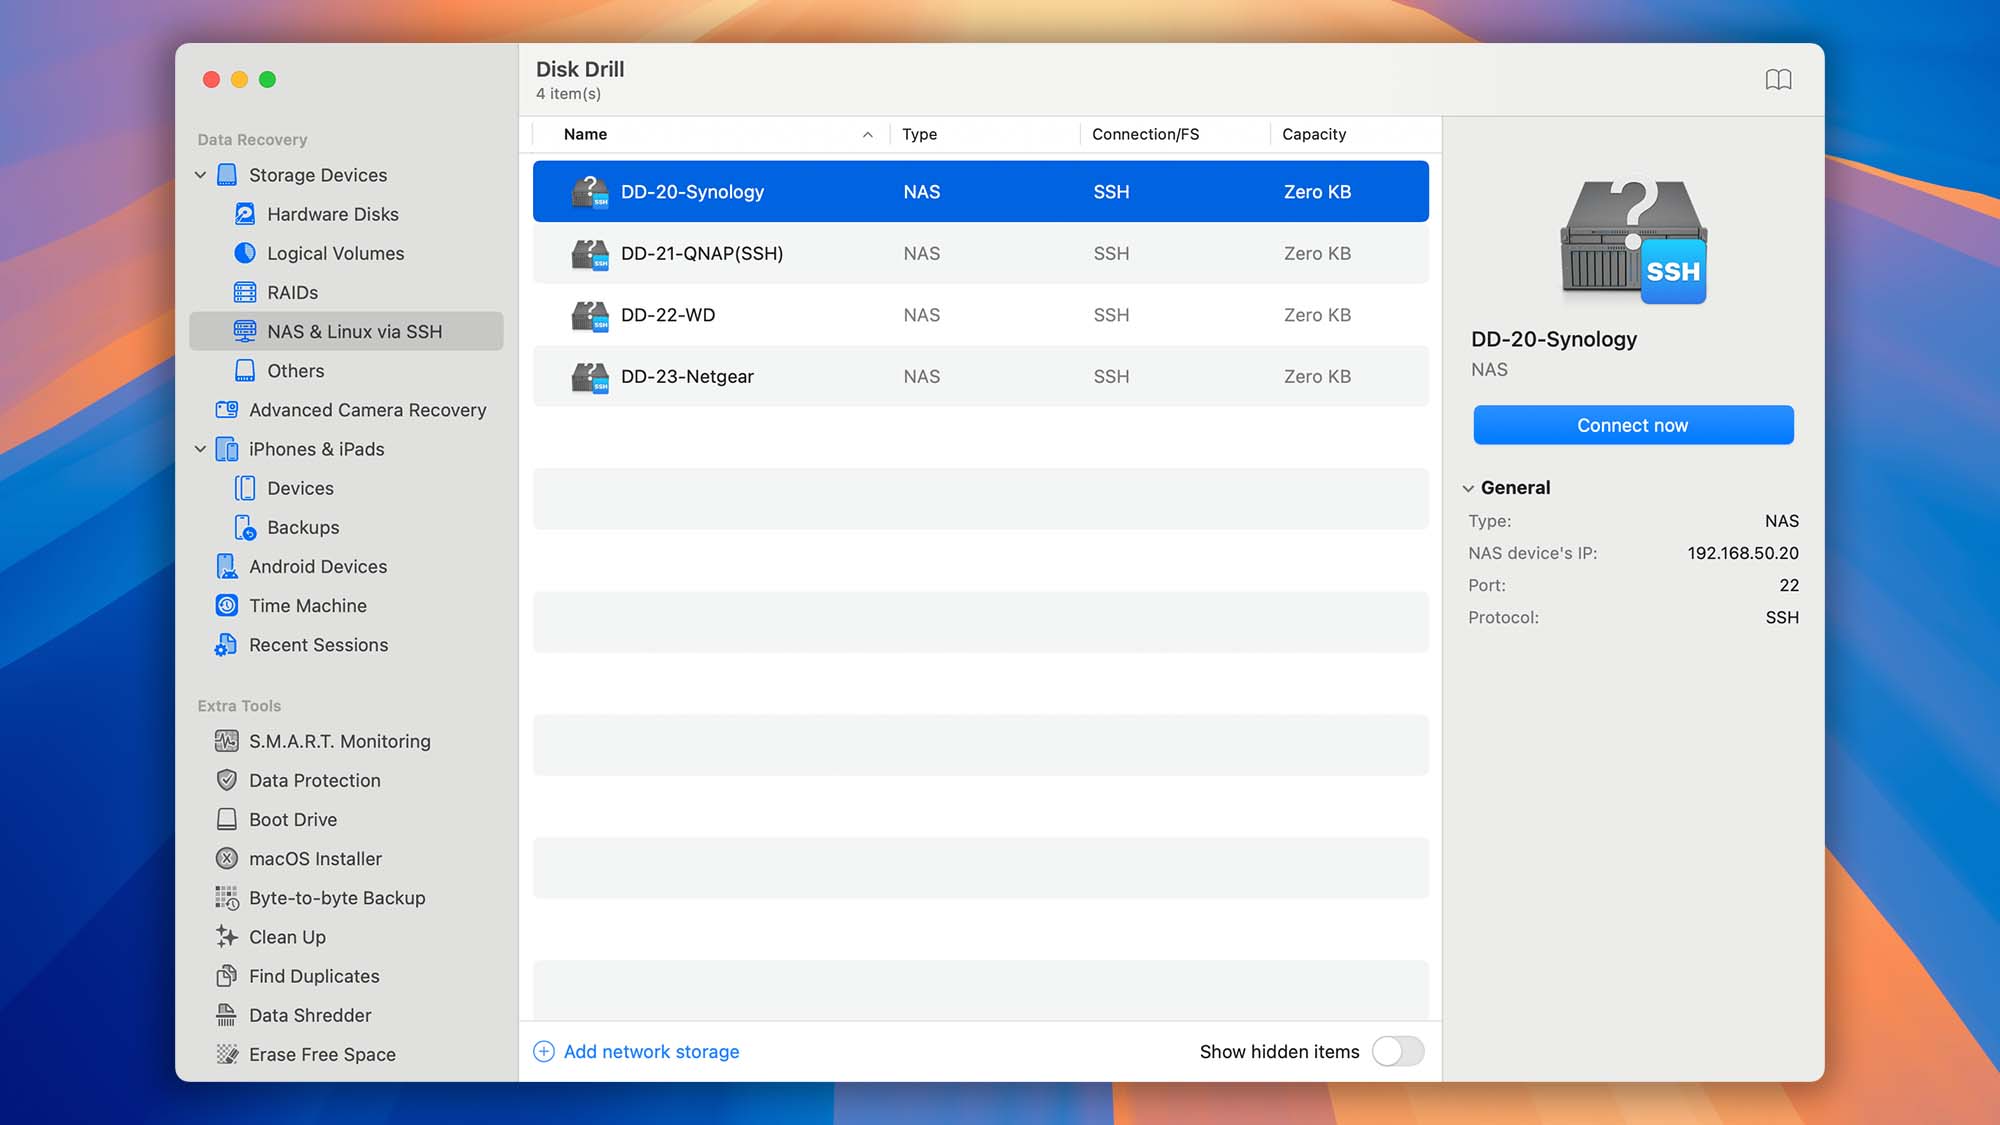Click Zero KB in the DD-22-WD row
Image resolution: width=2000 pixels, height=1125 pixels.
pos(1317,315)
